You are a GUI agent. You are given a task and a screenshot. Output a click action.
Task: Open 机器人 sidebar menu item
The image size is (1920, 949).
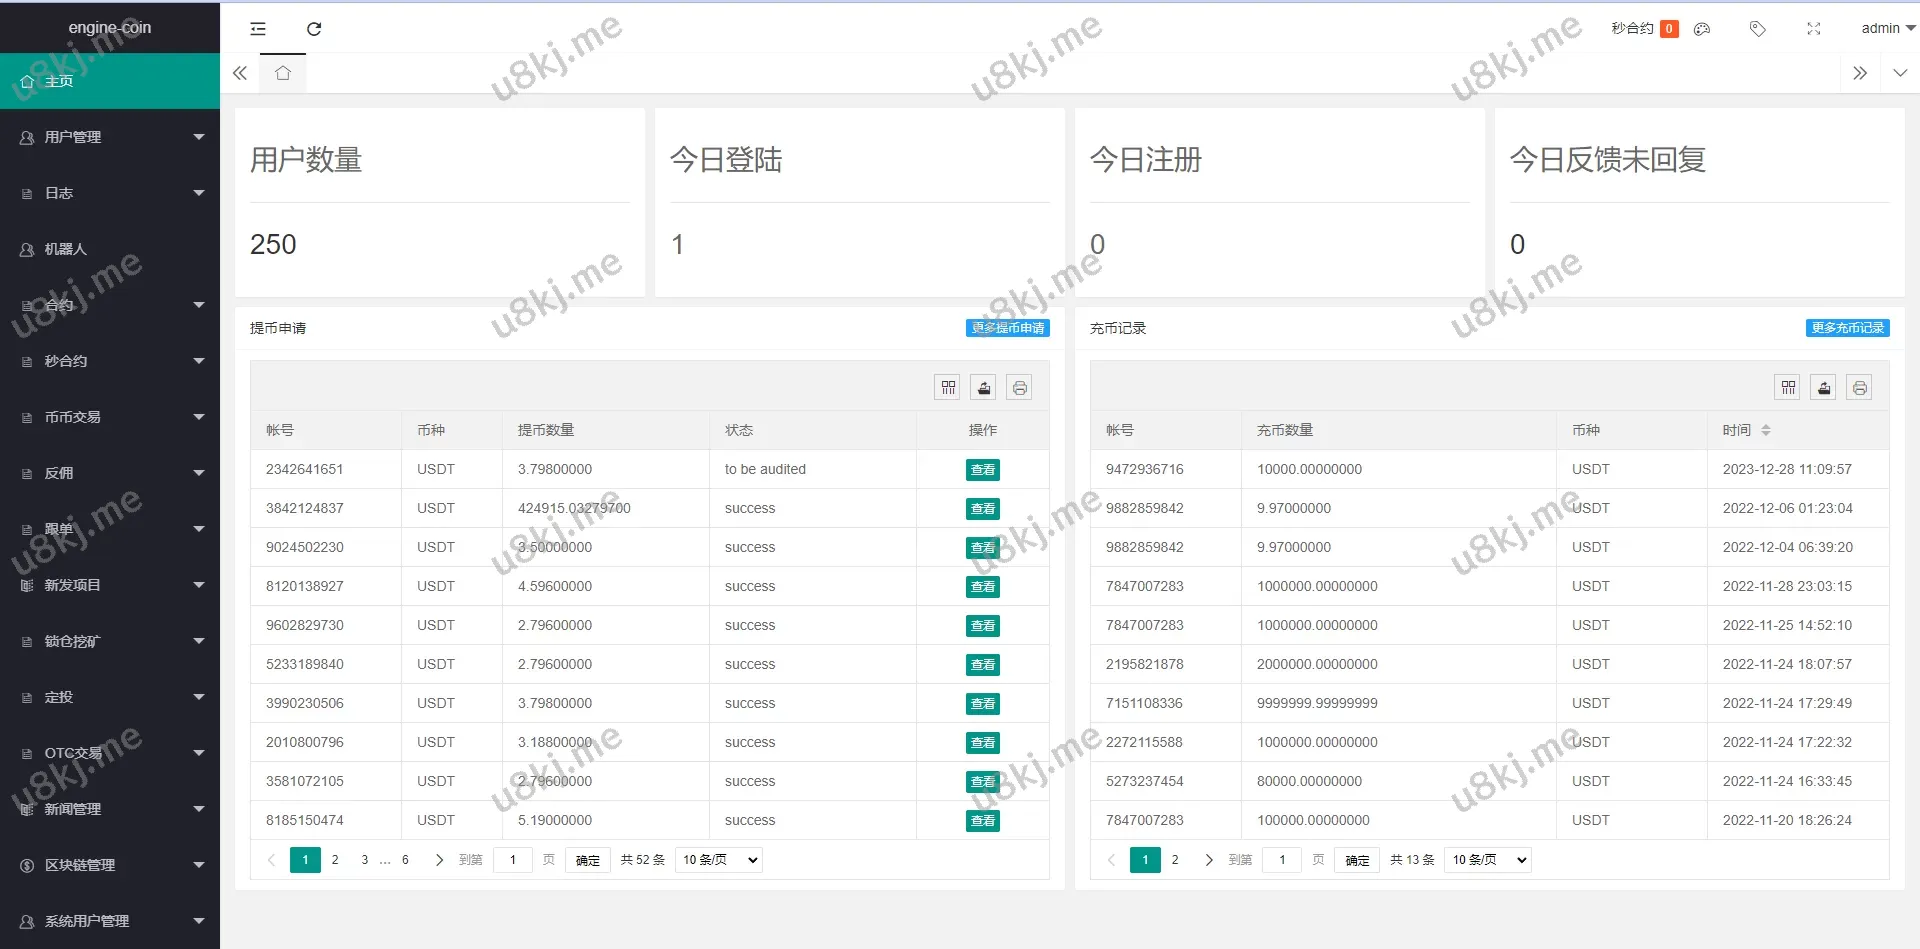coord(110,249)
